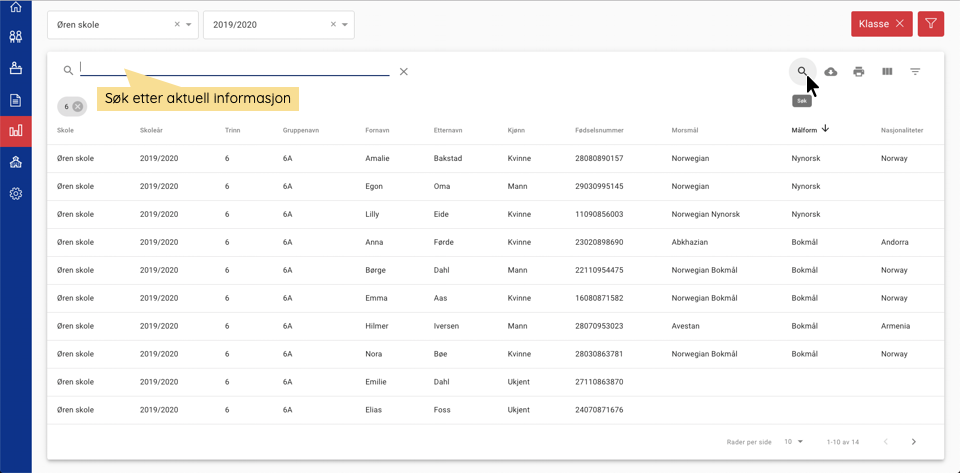Open the teacher desk sidebar icon
Screen dimensions: 960x473
(16, 68)
